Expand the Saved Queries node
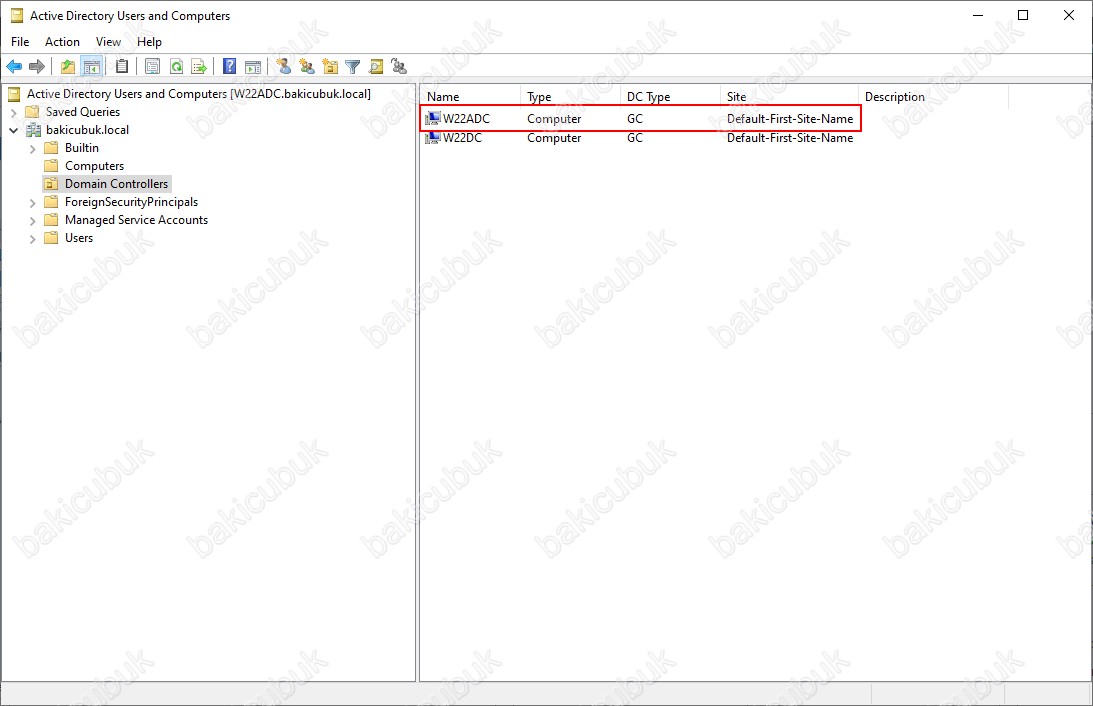This screenshot has width=1093, height=706. [13, 112]
